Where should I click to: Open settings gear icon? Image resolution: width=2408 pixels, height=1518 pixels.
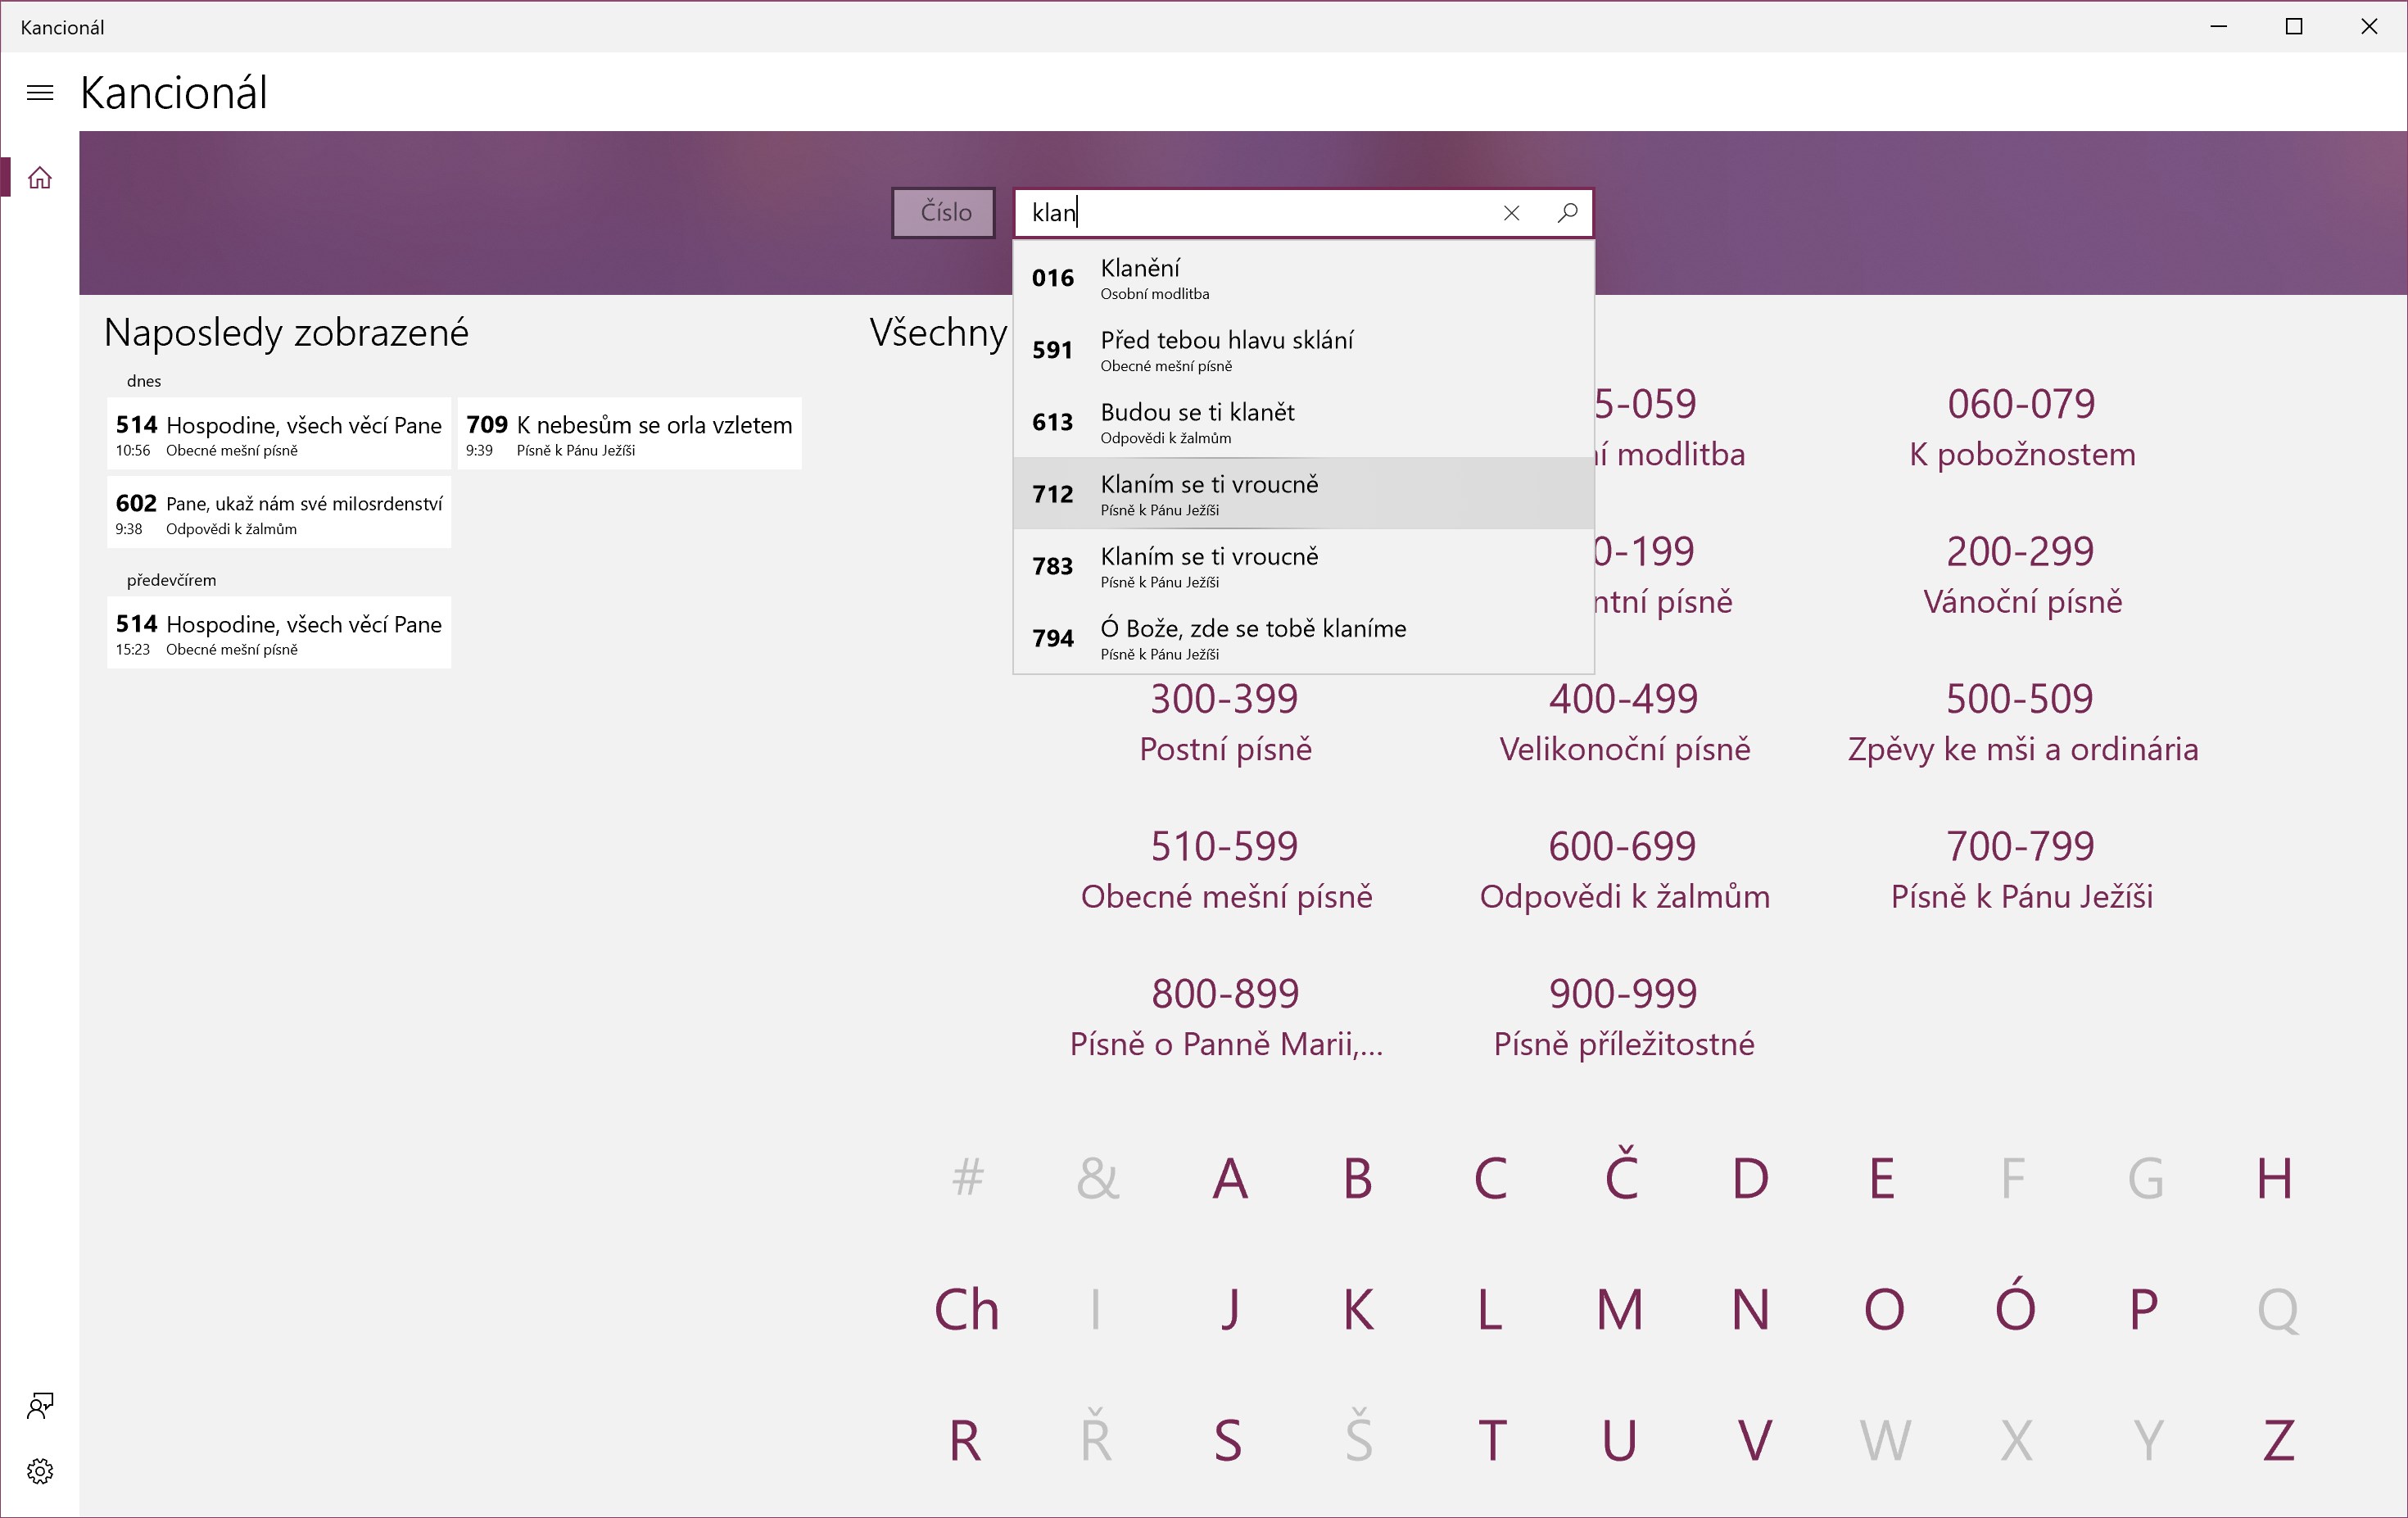coord(40,1471)
